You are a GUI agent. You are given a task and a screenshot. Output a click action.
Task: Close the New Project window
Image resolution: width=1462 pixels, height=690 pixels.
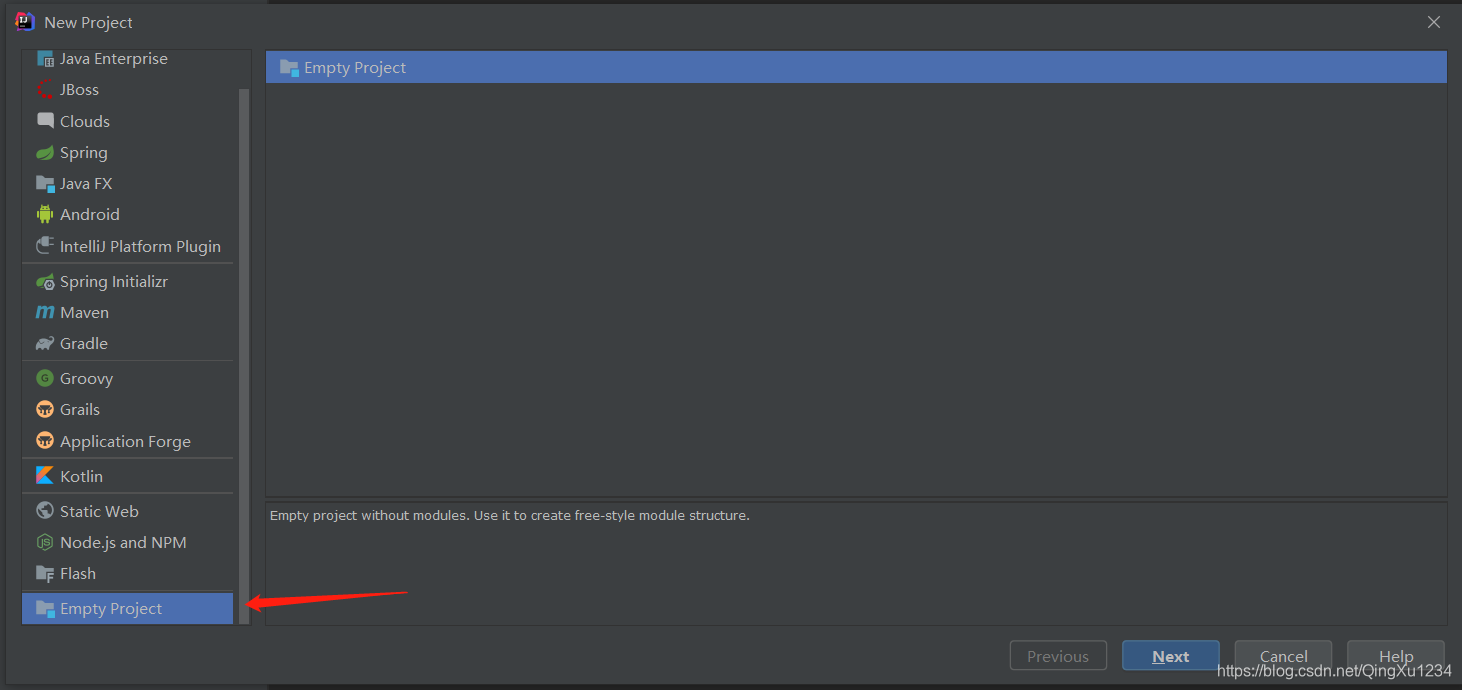[1434, 22]
